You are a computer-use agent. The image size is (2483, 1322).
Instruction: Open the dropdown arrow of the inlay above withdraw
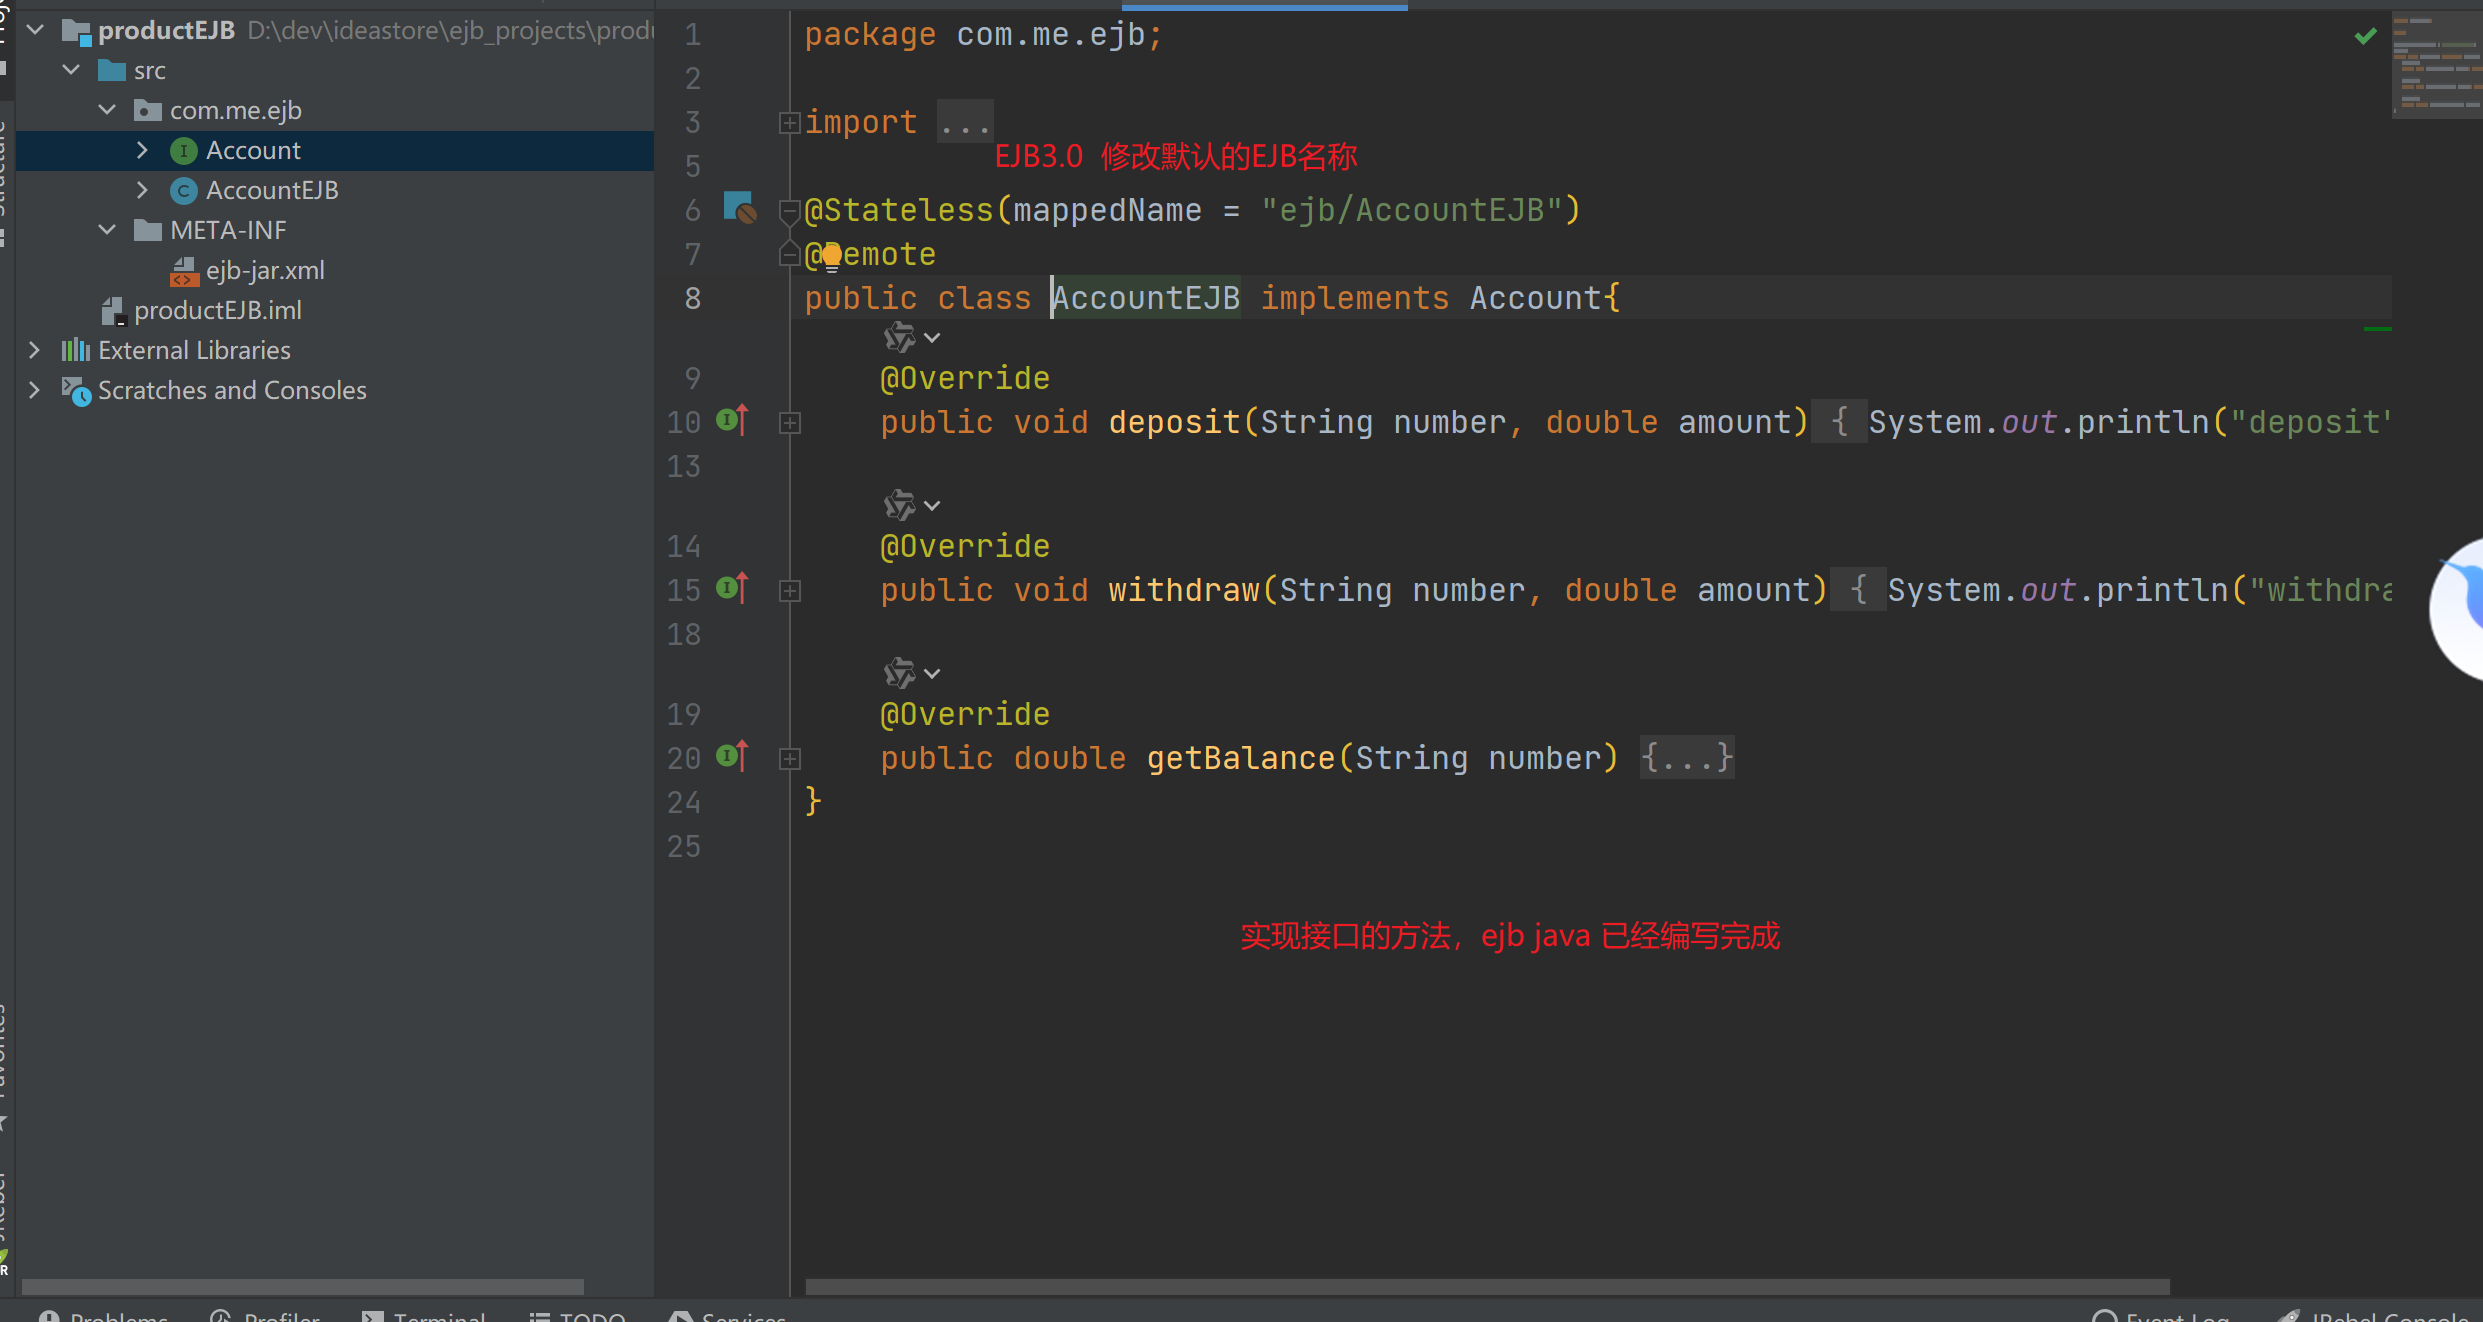pyautogui.click(x=932, y=506)
